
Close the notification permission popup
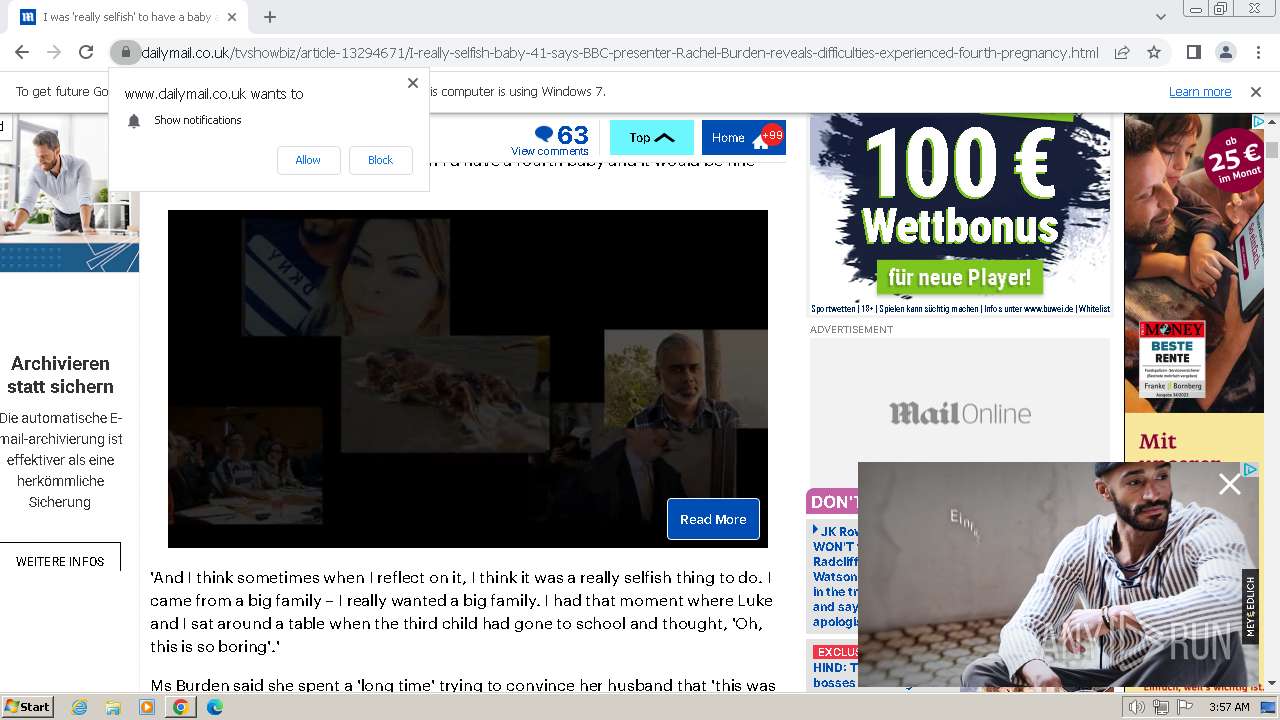click(412, 83)
